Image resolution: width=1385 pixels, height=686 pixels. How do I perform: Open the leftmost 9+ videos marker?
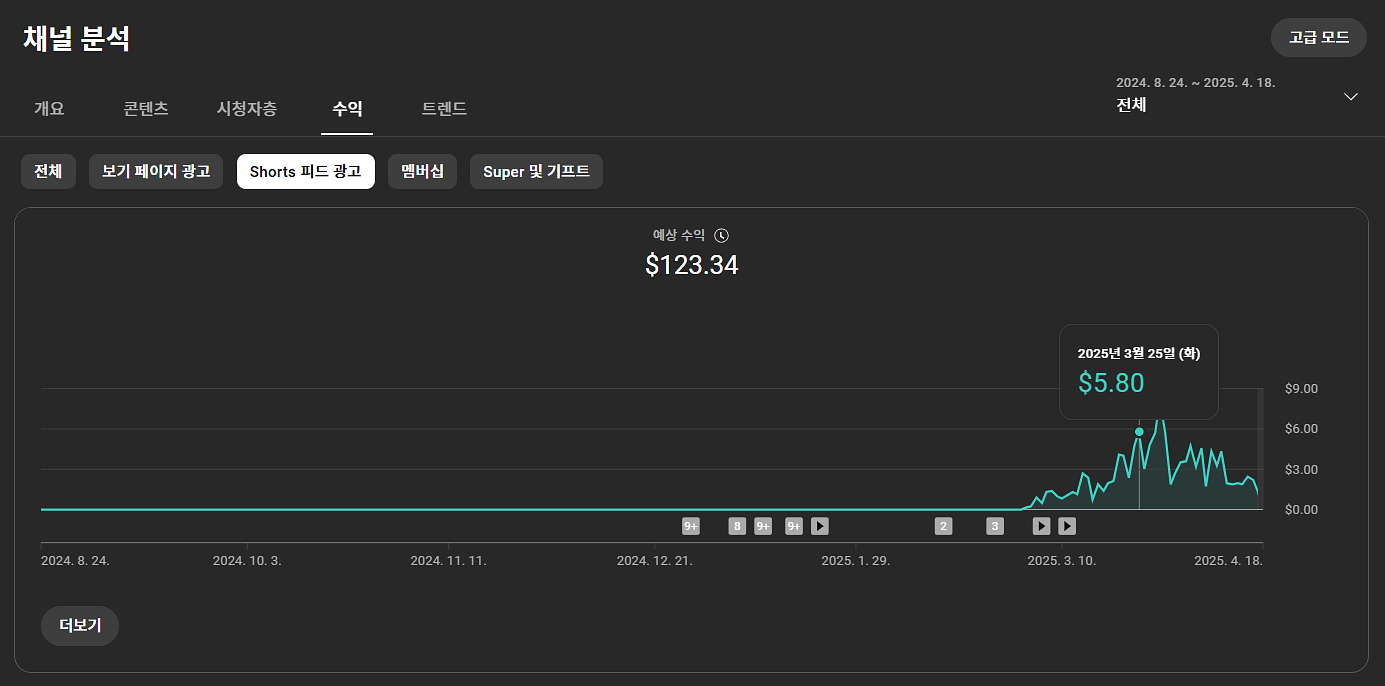691,526
